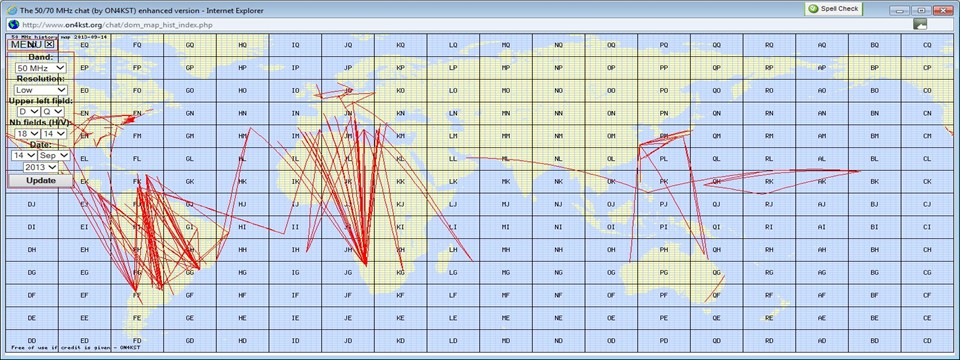Open the month dropdown showing Sep
Screen dimensions: 960x360
coord(54,156)
